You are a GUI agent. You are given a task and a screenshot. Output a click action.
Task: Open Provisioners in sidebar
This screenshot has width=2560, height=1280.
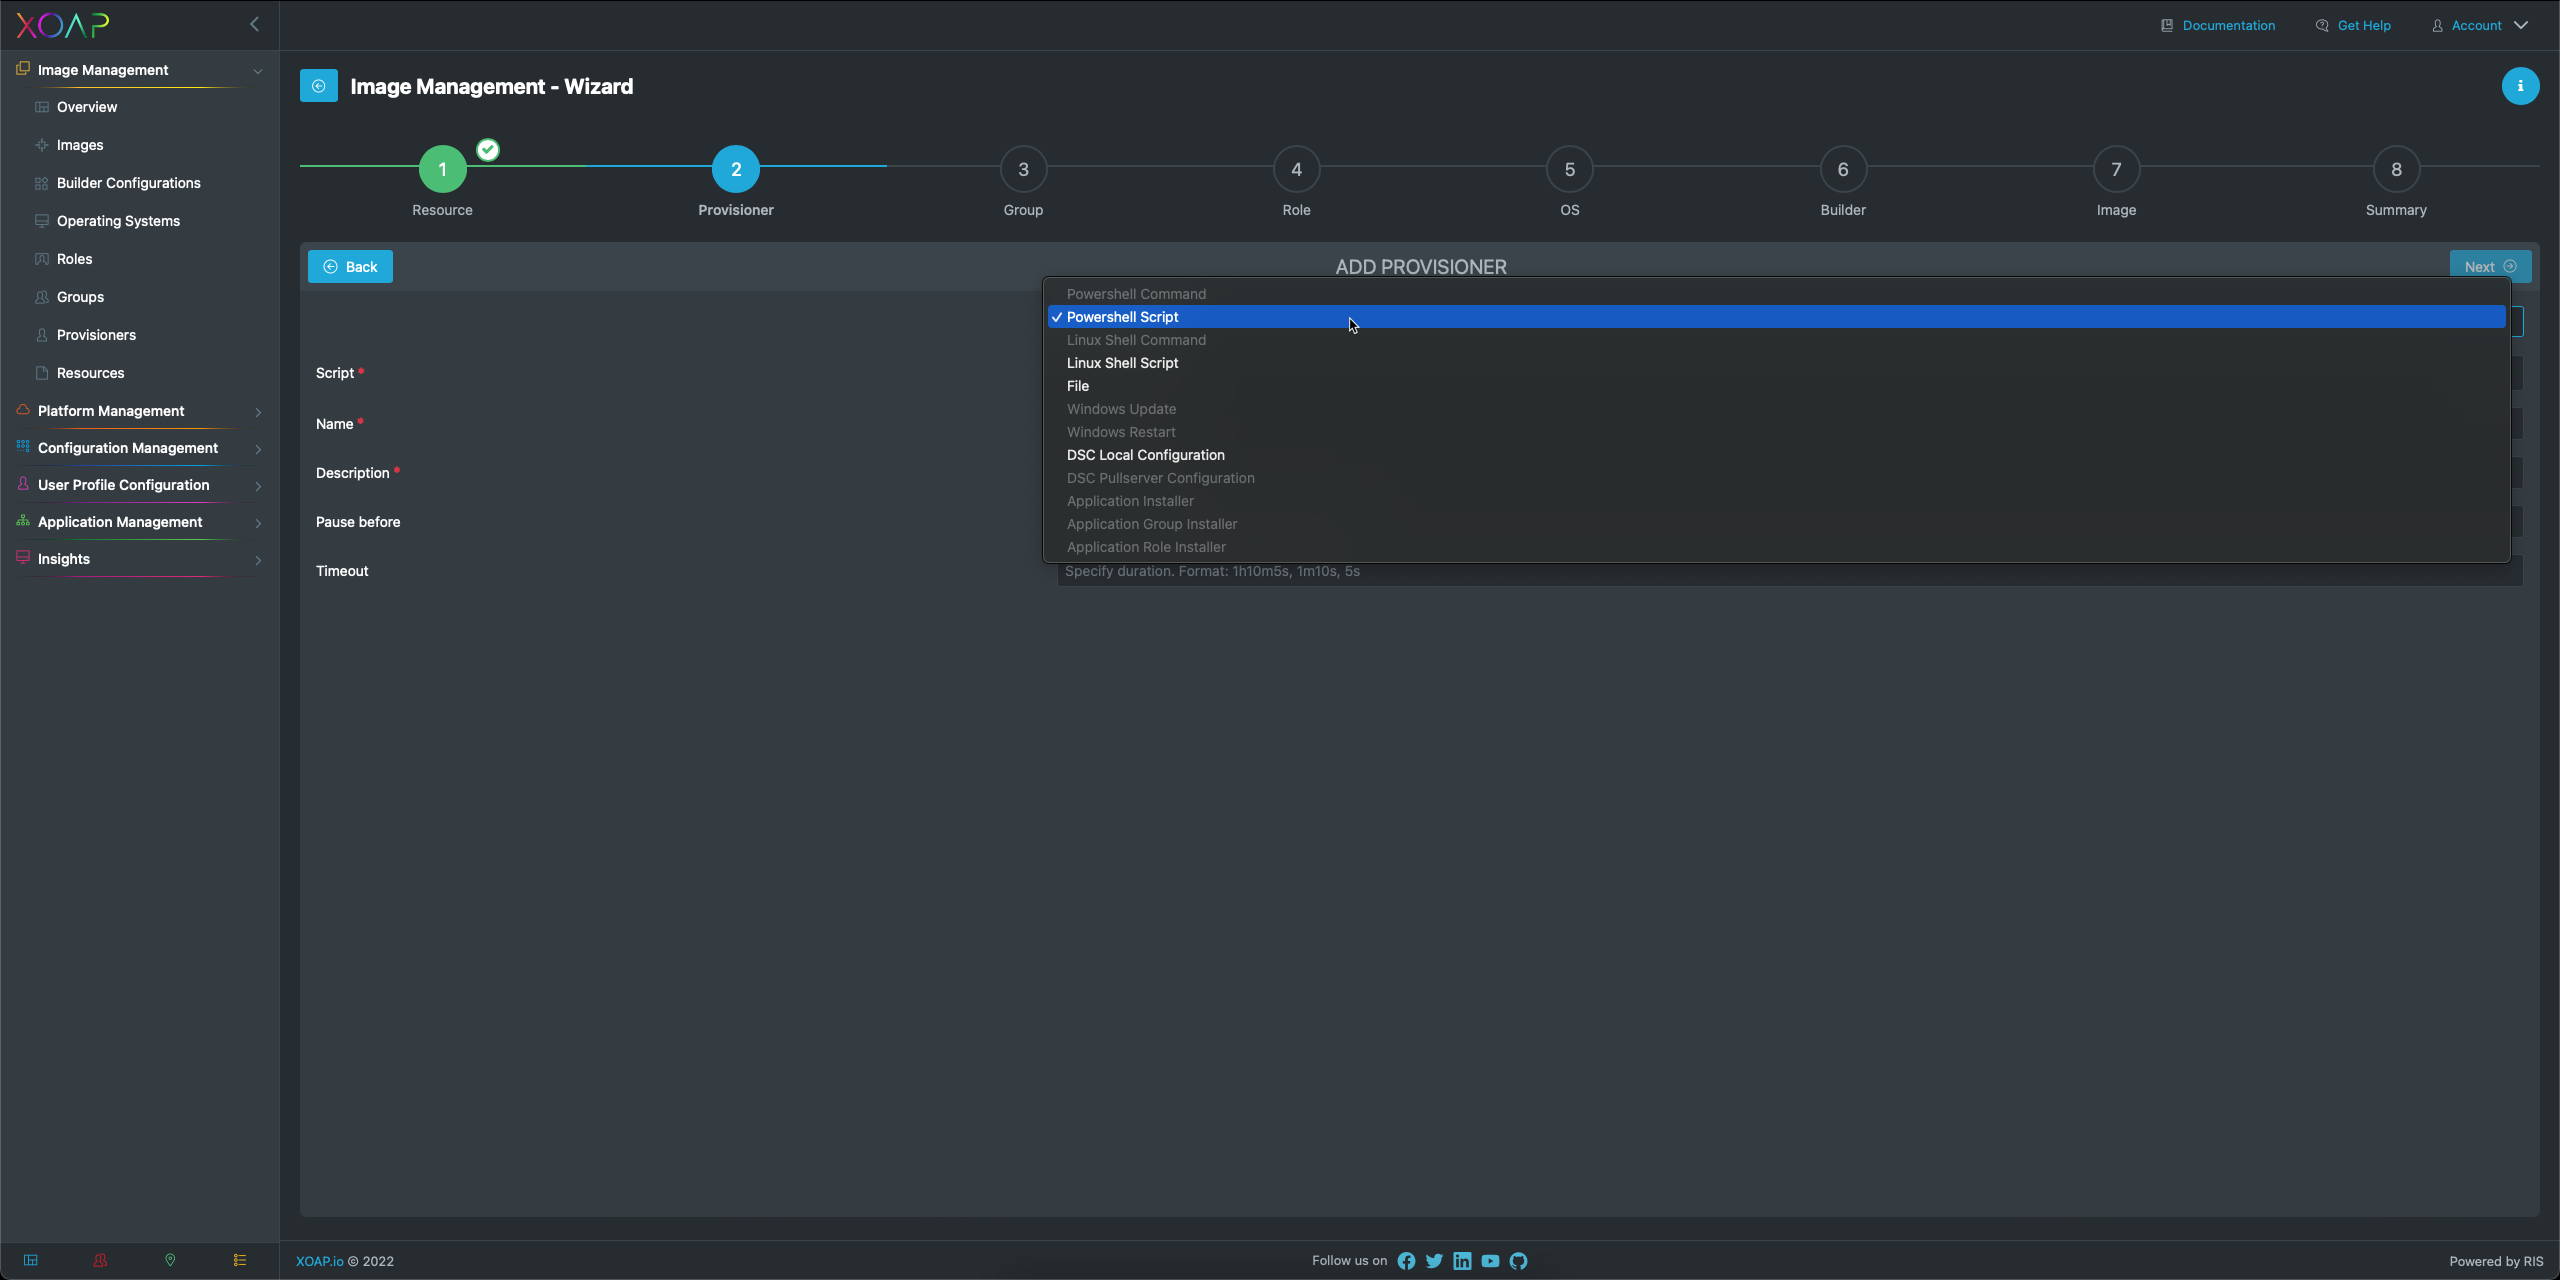point(96,335)
